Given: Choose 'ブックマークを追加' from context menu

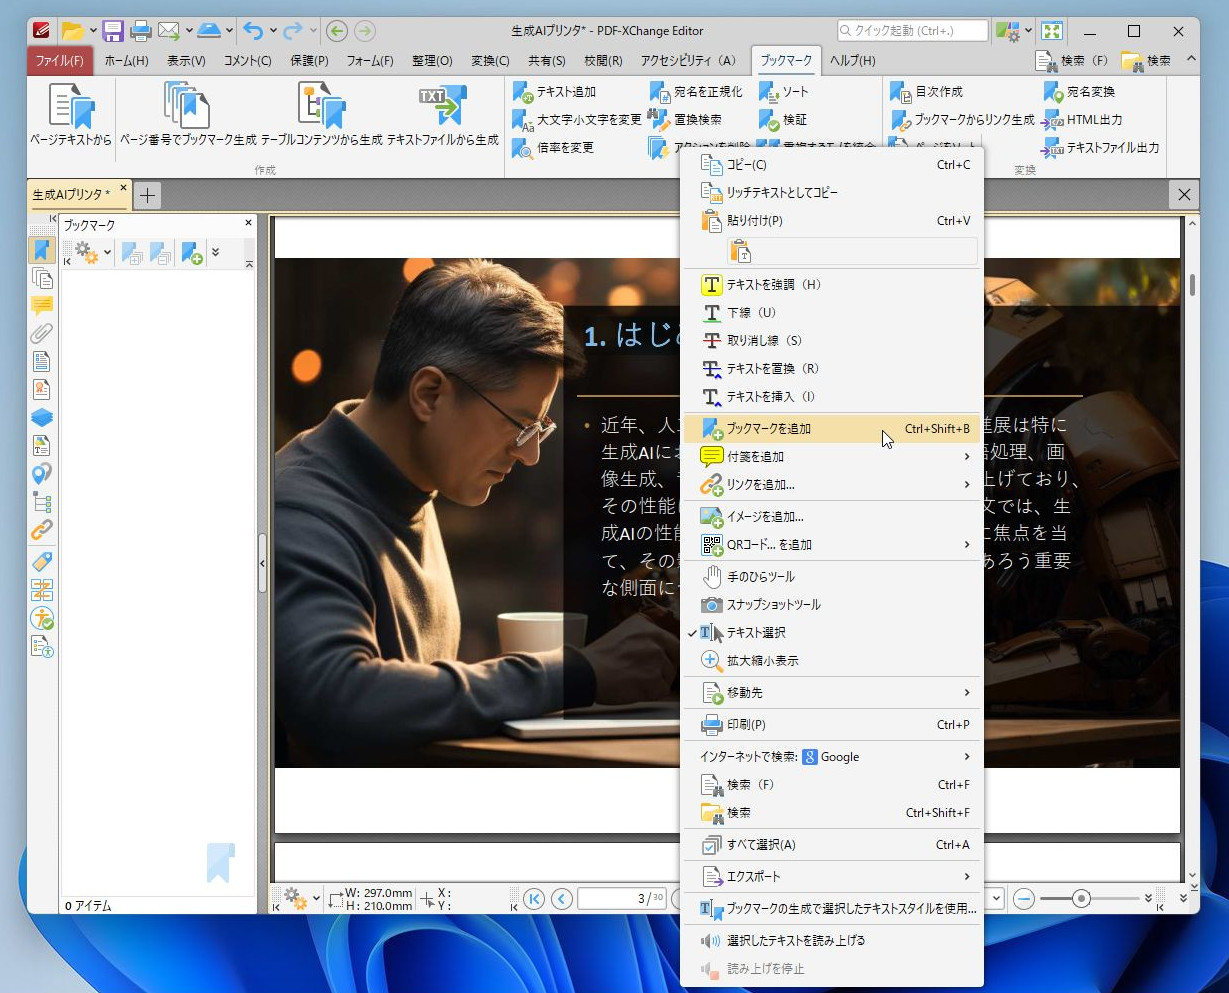Looking at the screenshot, I should click(x=768, y=429).
